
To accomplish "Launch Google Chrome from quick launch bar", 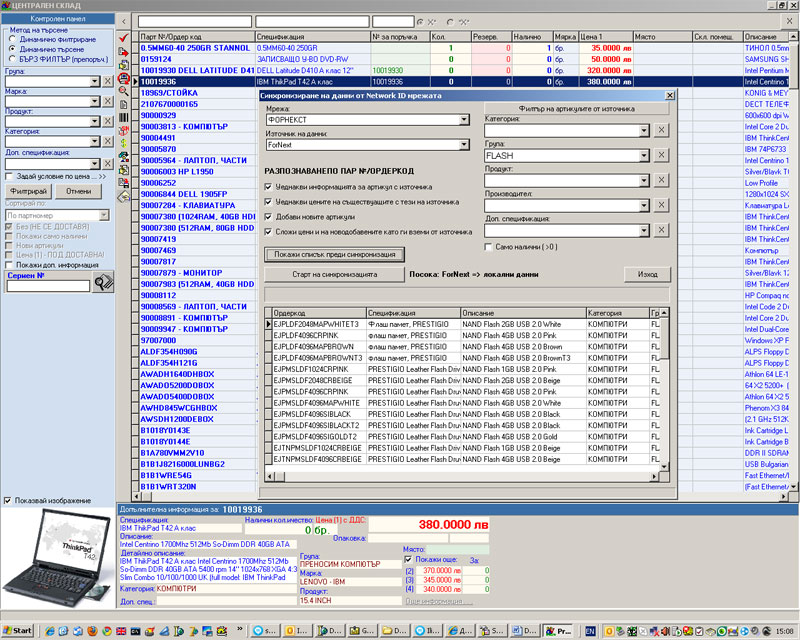I will pos(107,631).
